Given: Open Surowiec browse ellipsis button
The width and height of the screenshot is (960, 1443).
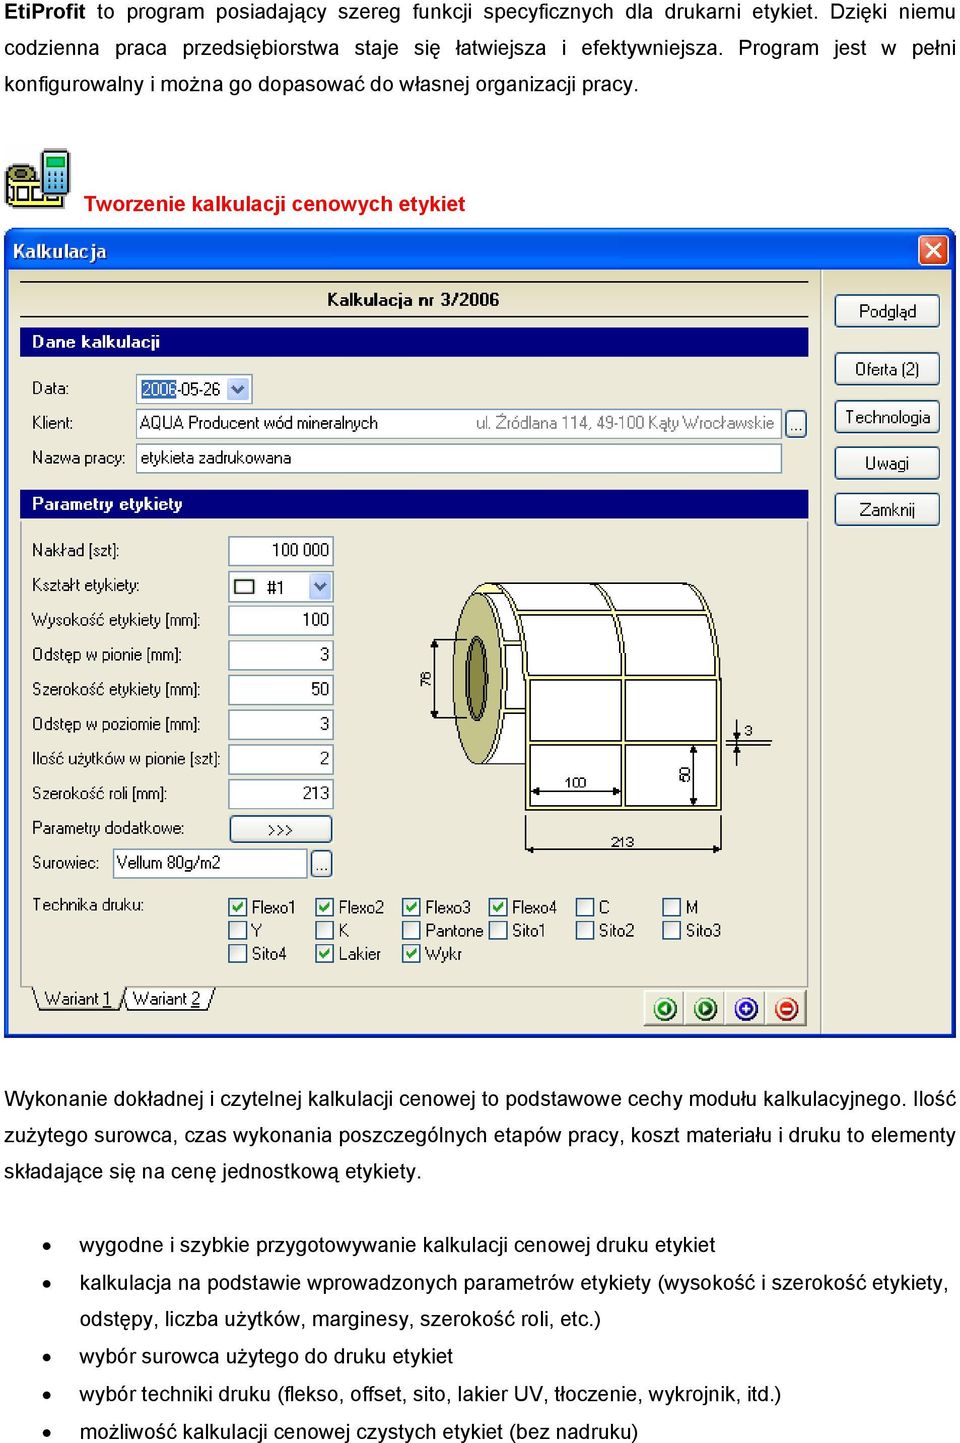Looking at the screenshot, I should click(x=321, y=863).
